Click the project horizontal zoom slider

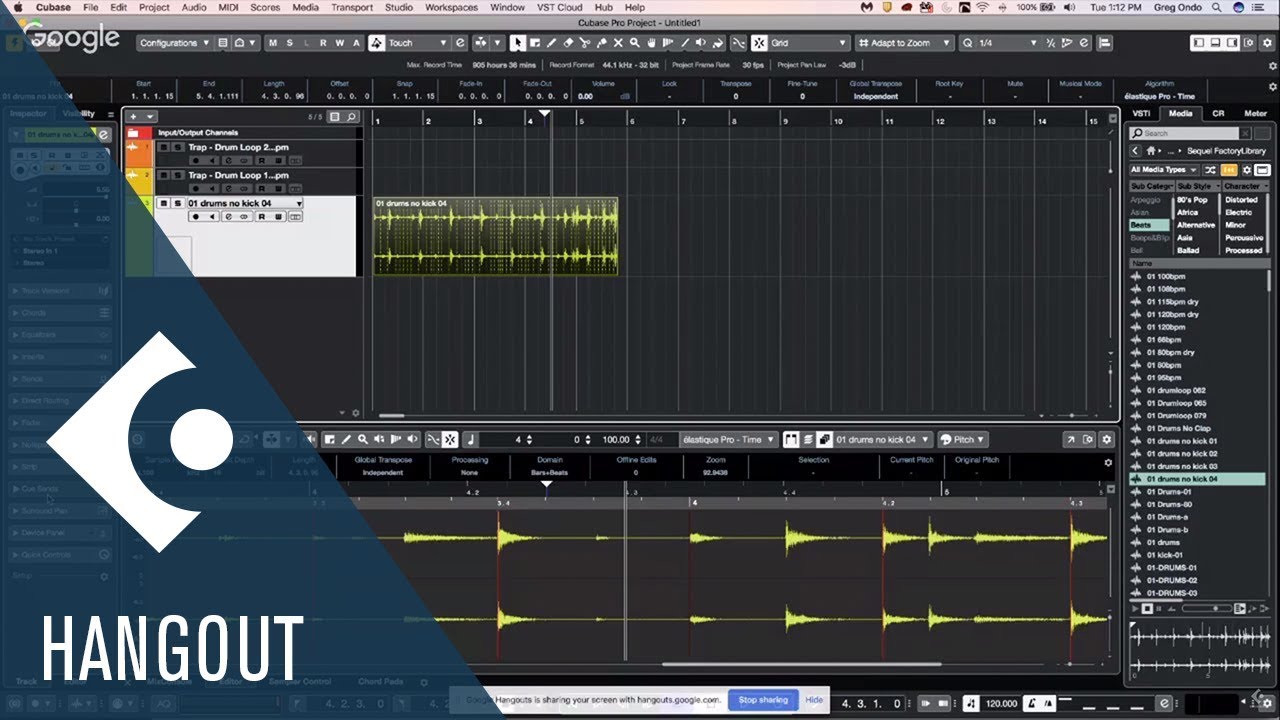(x=1071, y=415)
